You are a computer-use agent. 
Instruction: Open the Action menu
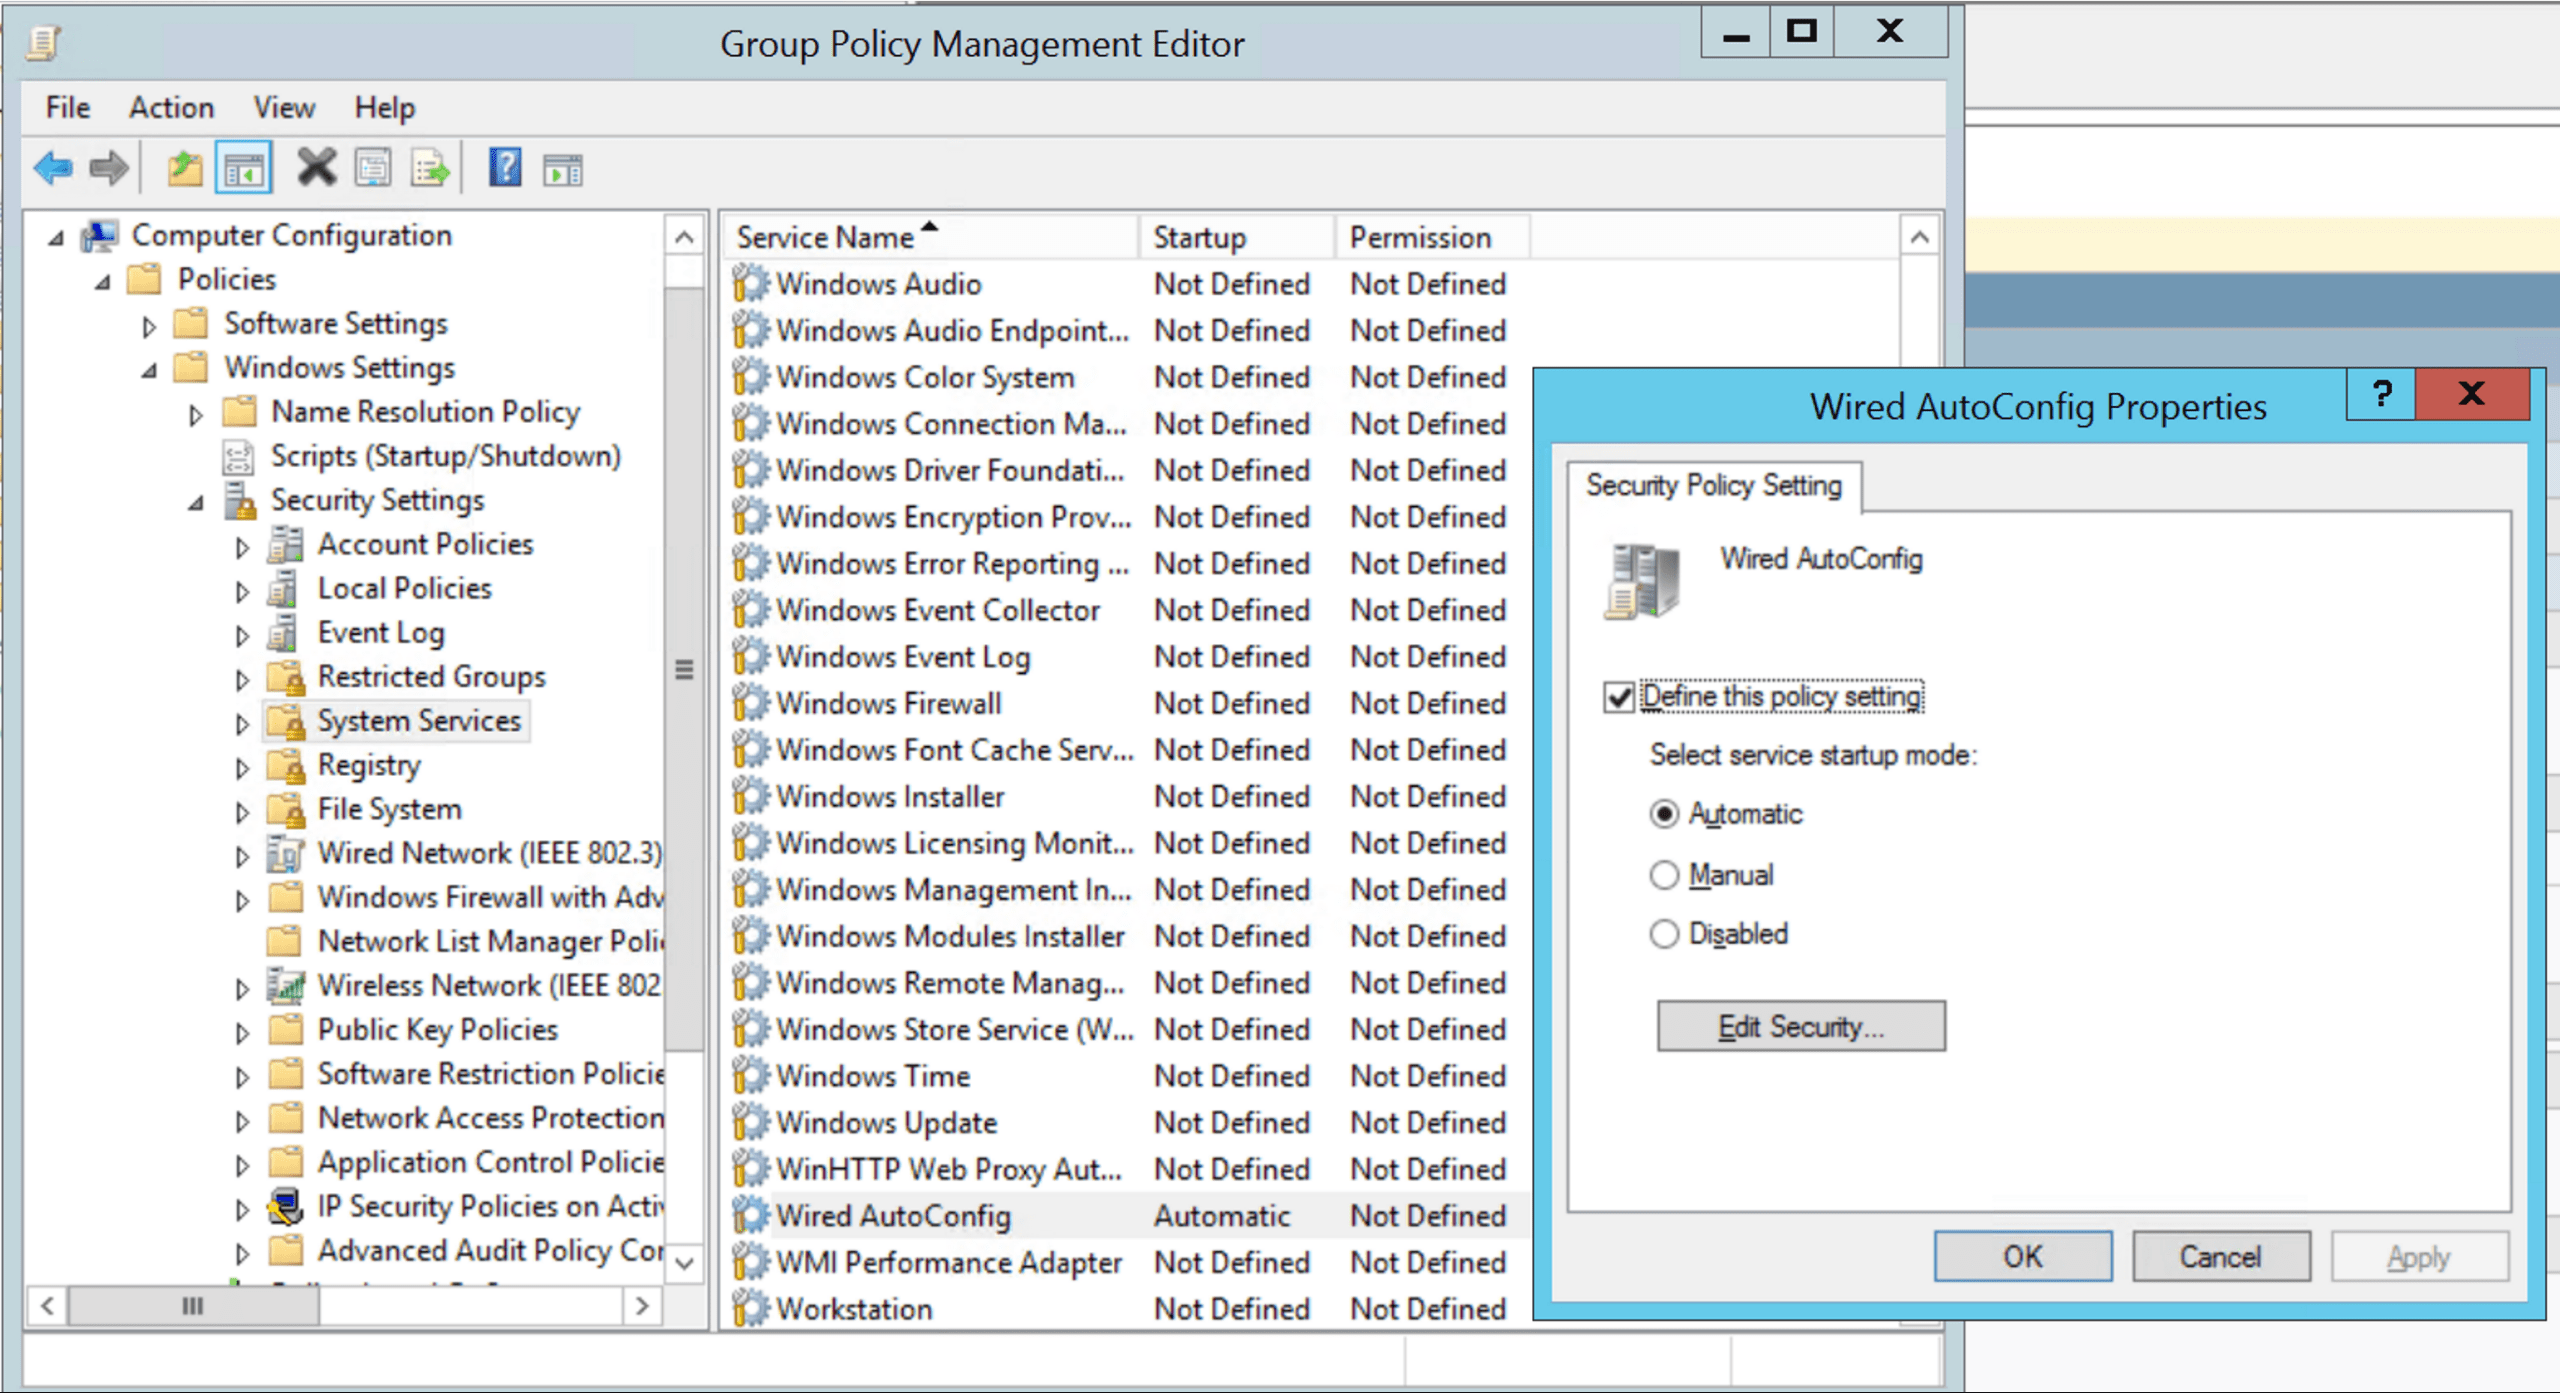[x=171, y=107]
